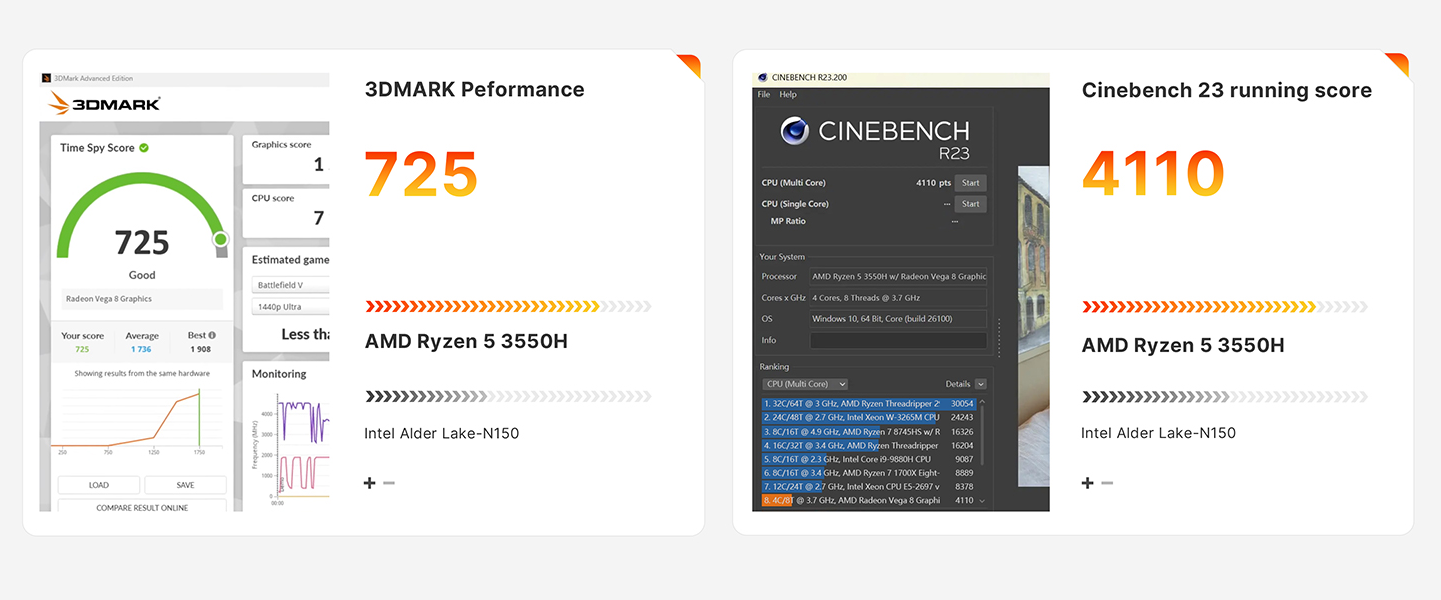
Task: Click the minus icon under Cinebench comparison
Action: tap(1107, 483)
